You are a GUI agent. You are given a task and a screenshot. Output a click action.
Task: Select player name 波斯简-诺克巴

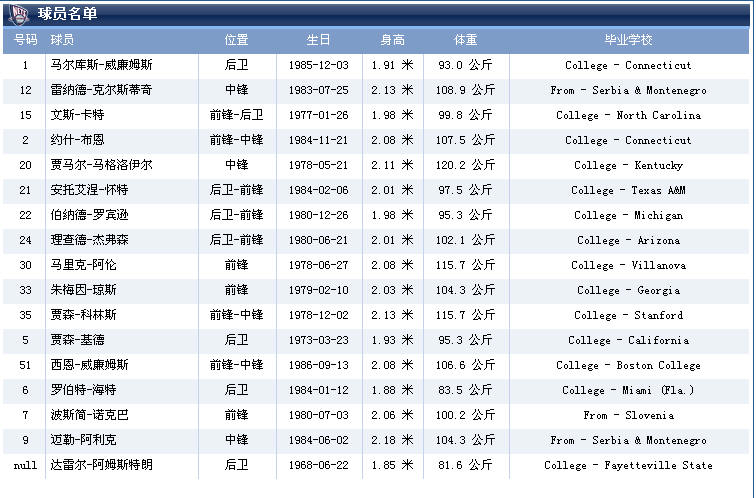click(89, 415)
